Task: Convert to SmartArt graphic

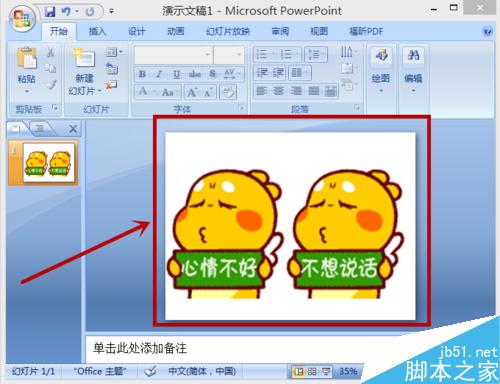Action: [x=349, y=85]
